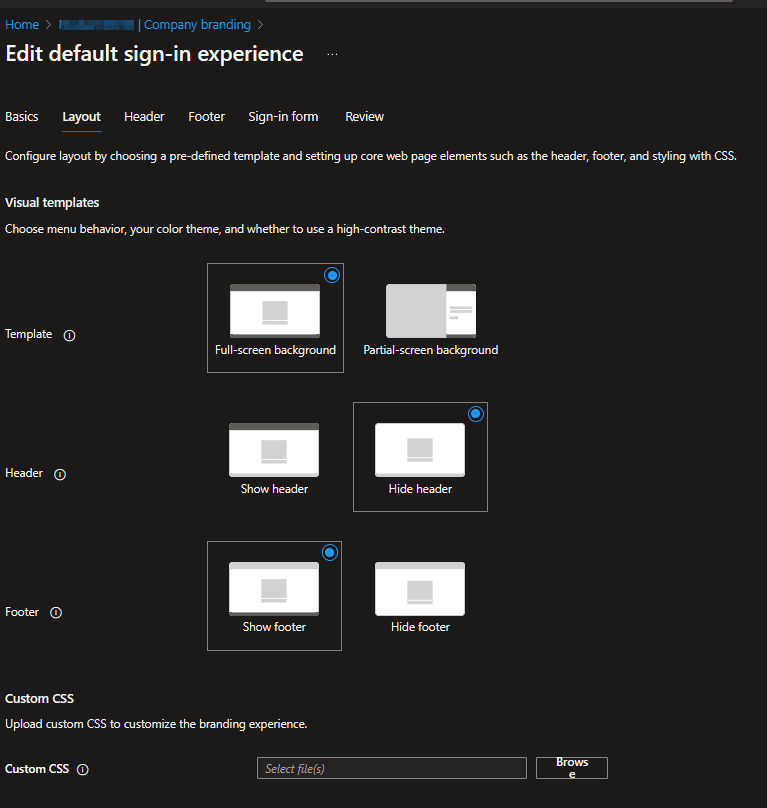767x808 pixels.
Task: Click the Template info icon
Action: (69, 335)
